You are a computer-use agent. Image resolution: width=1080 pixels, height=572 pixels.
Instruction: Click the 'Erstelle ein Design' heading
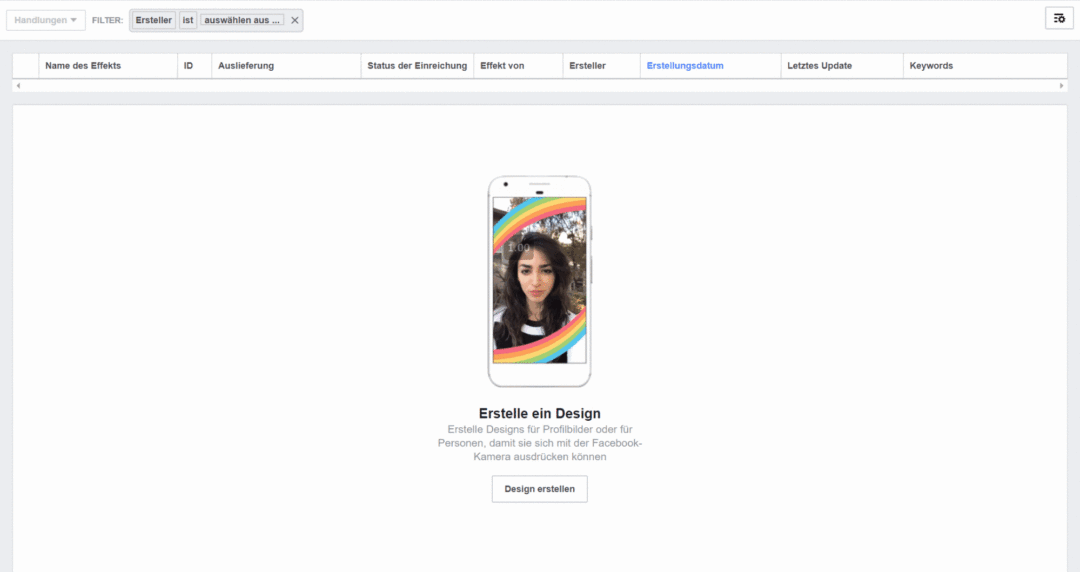tap(539, 413)
